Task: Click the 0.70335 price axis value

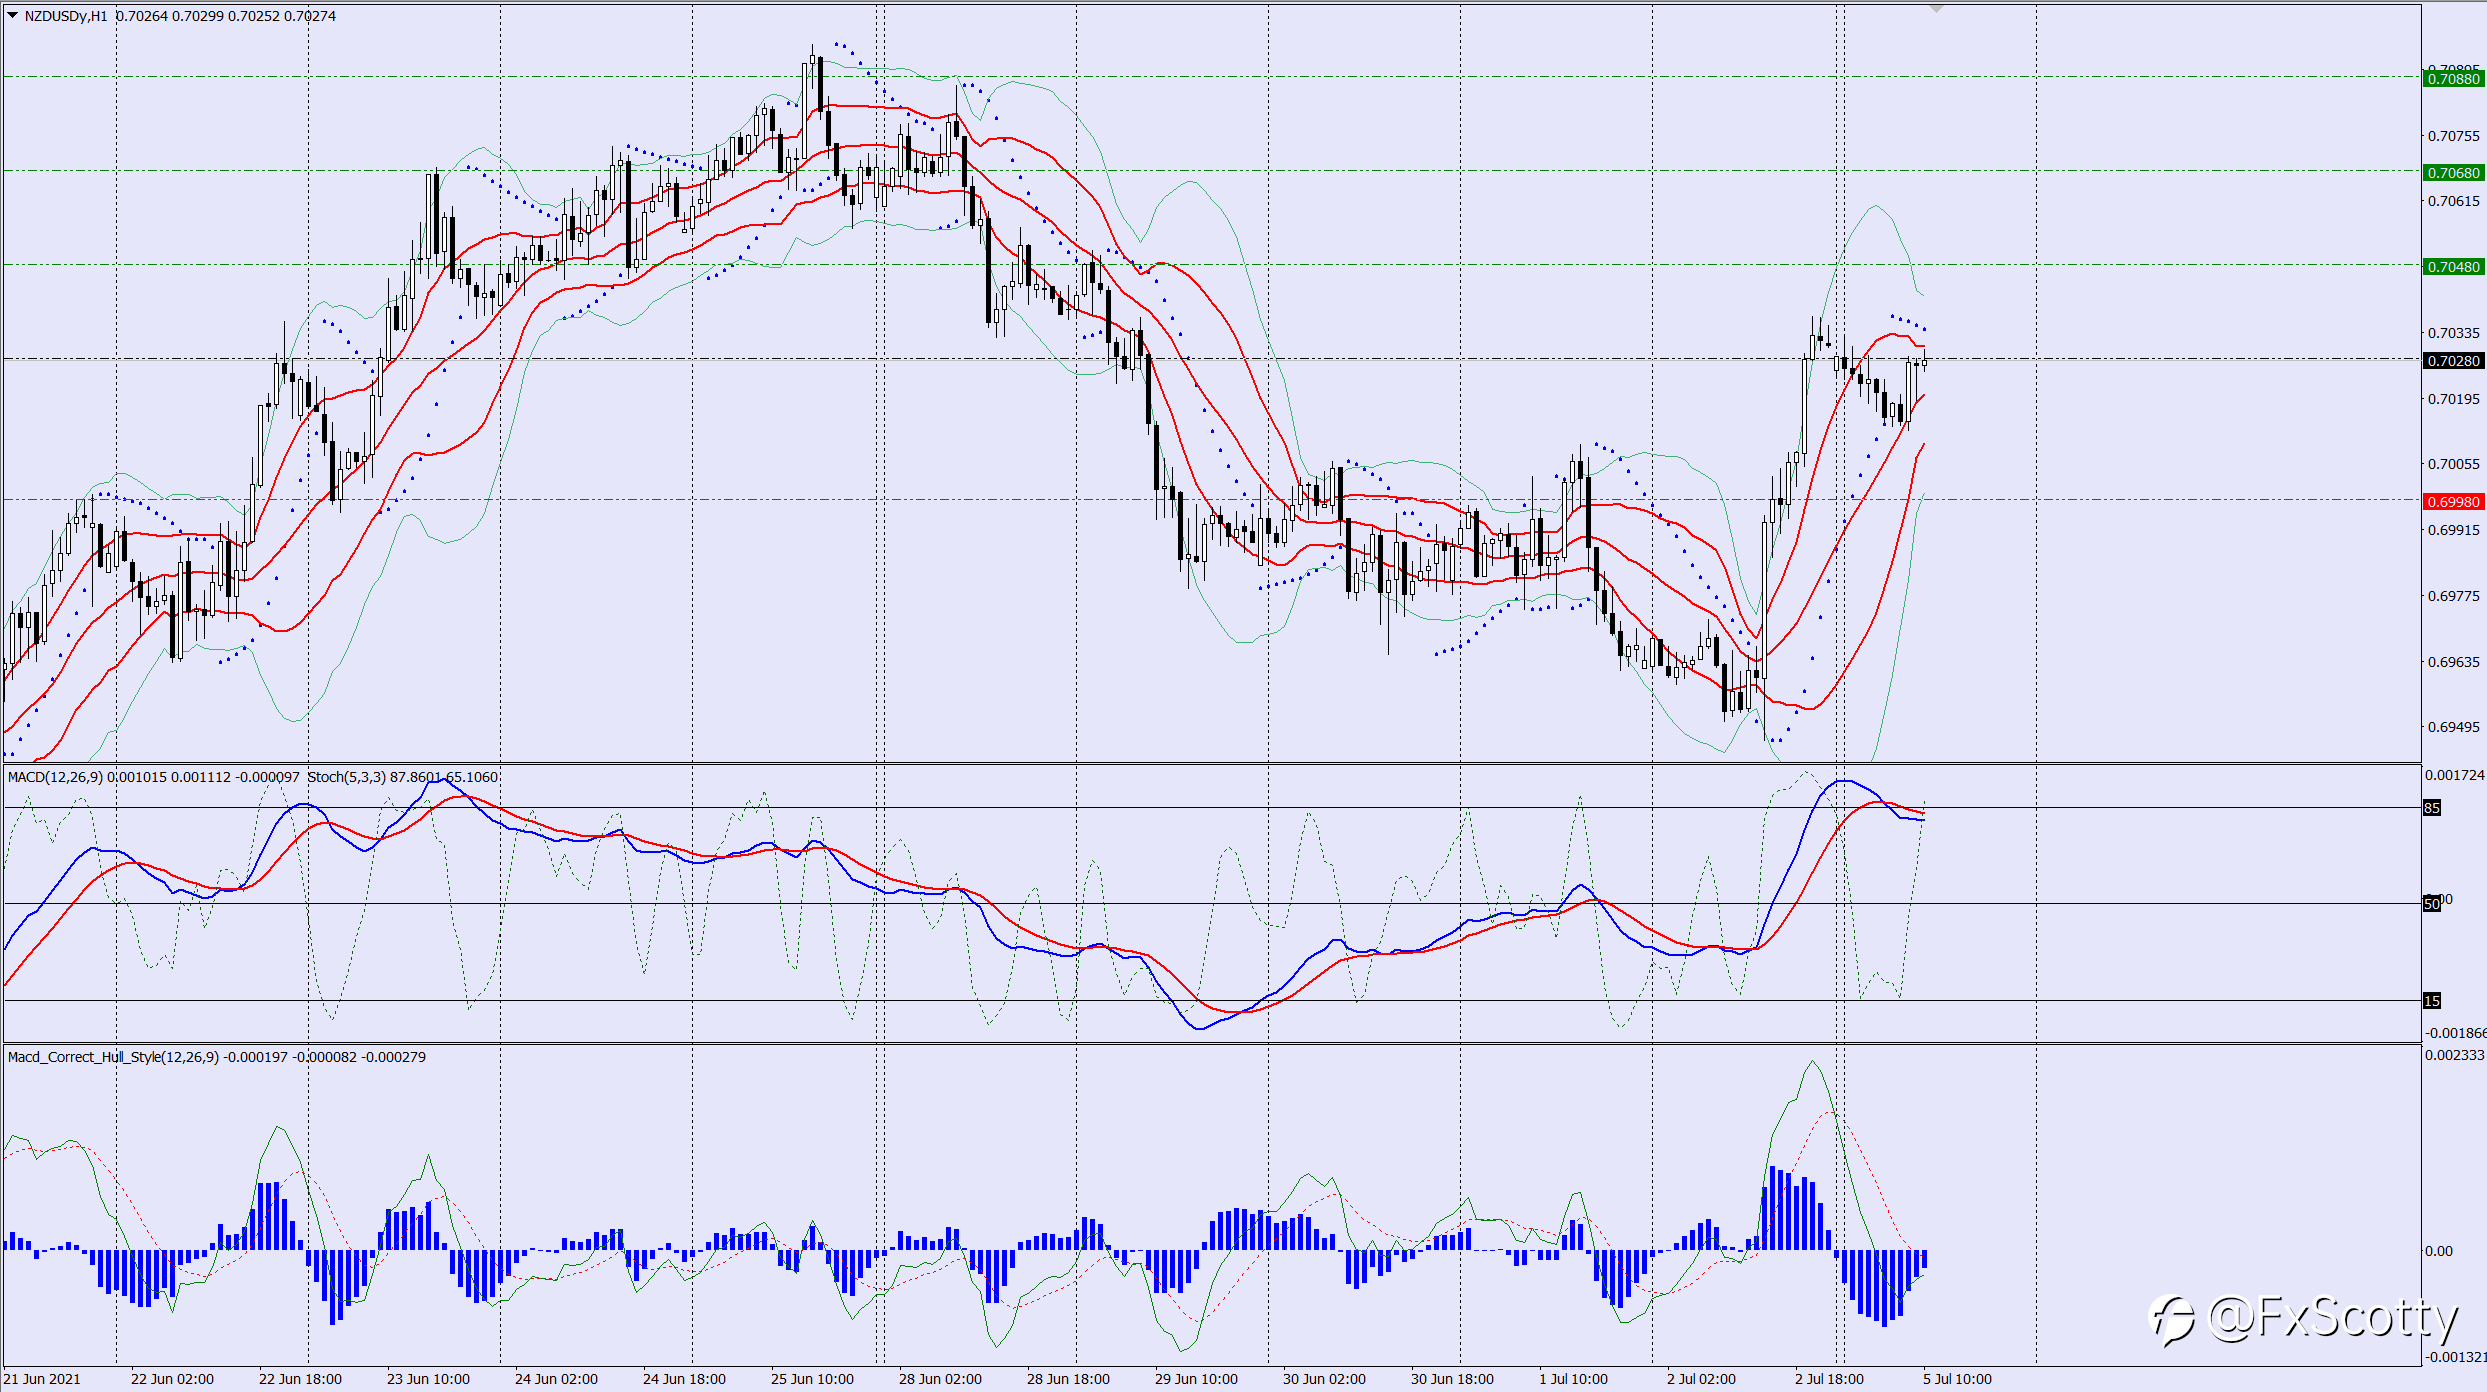Action: click(2454, 333)
